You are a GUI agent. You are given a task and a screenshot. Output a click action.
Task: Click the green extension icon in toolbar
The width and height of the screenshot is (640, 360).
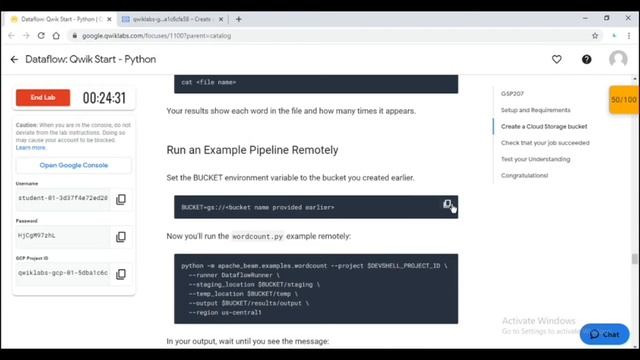[x=614, y=36]
